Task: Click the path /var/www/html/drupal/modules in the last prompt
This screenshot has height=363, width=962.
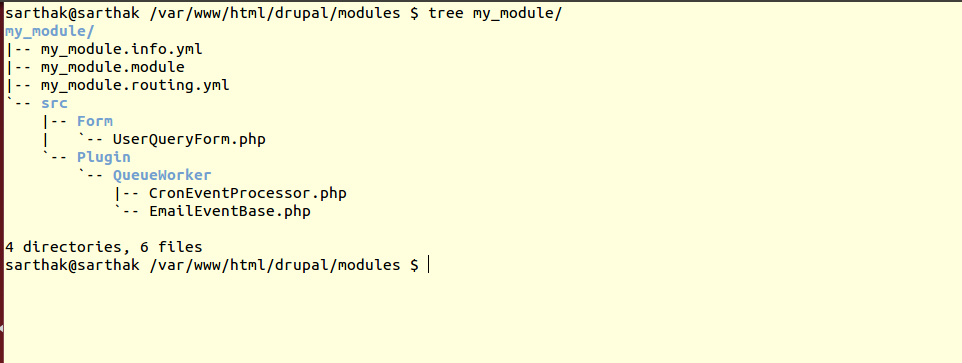Action: click(x=274, y=266)
